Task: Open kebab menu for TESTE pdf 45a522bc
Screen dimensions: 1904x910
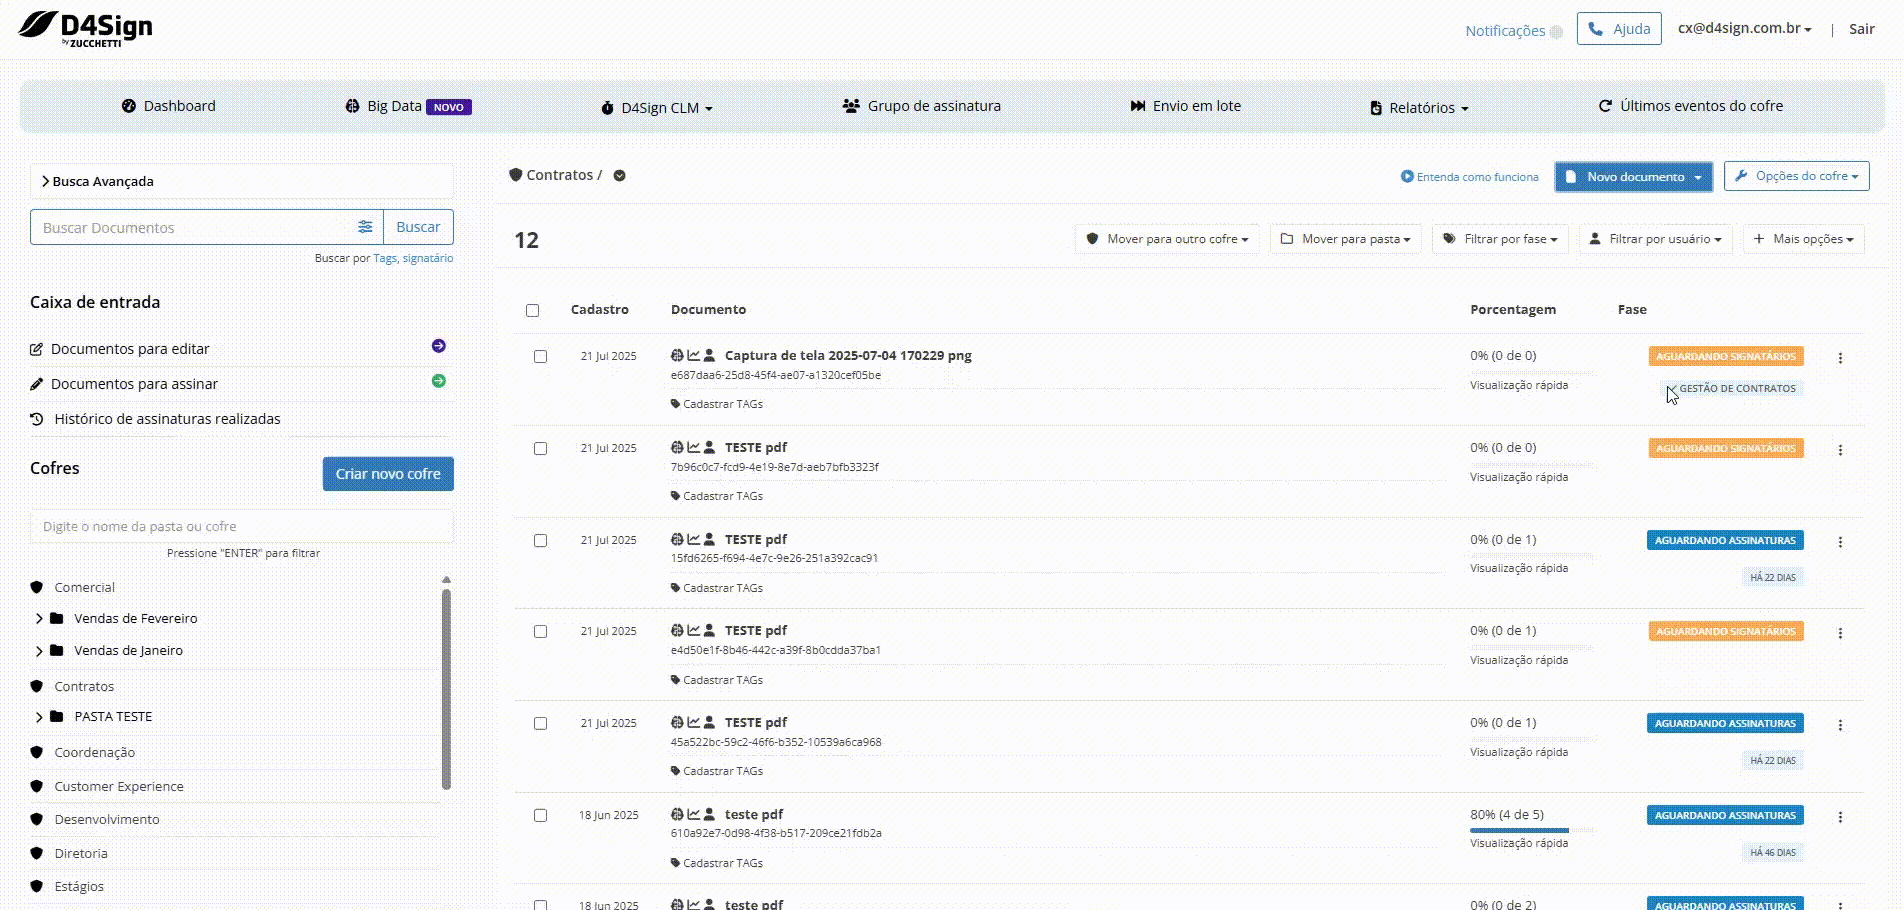Action: click(x=1840, y=725)
